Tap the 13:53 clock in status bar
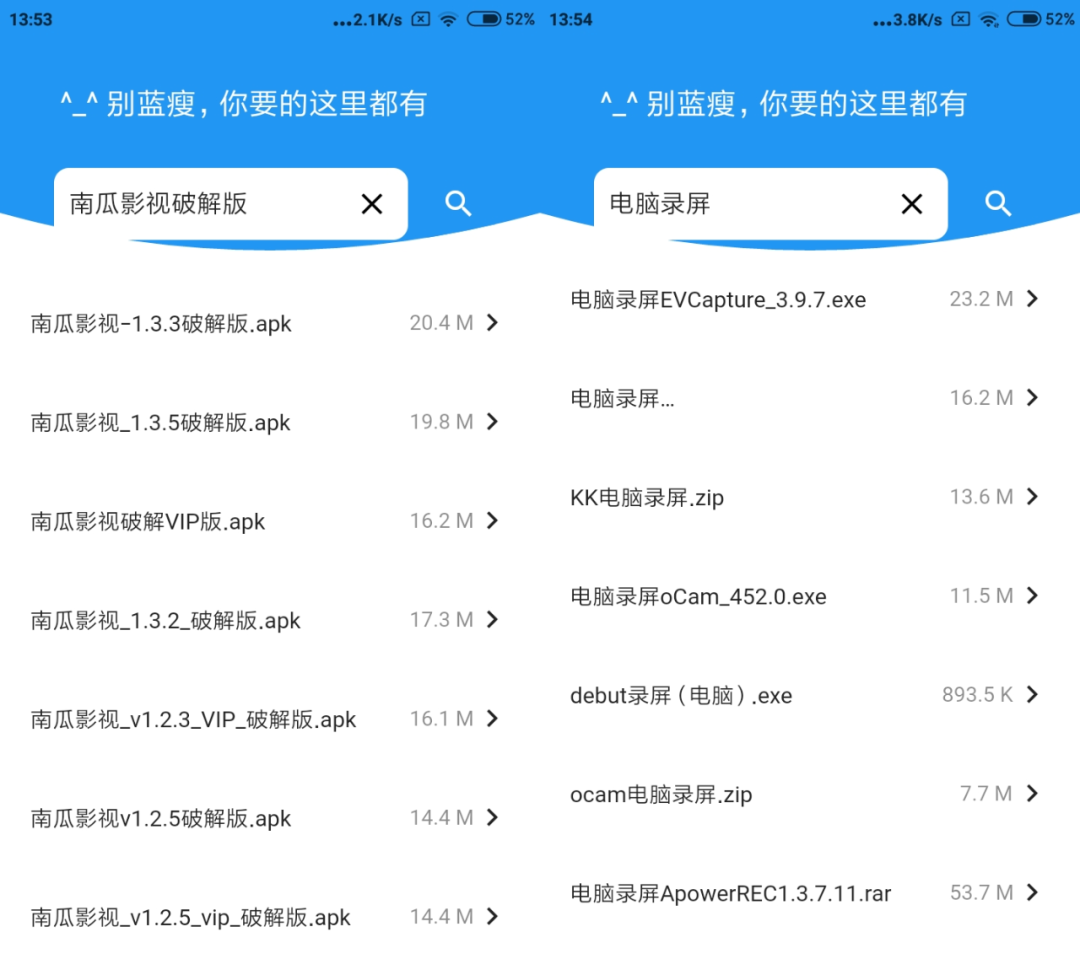1080x959 pixels. tap(31, 19)
